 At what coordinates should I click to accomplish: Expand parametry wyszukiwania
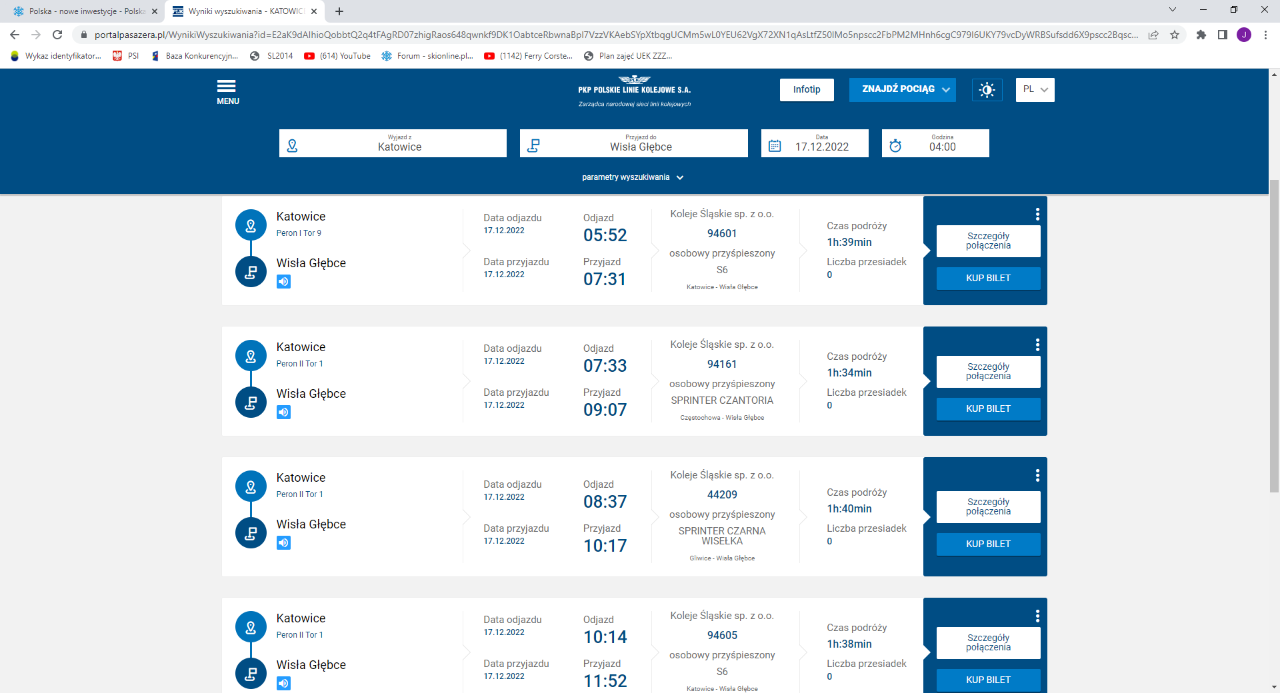point(633,177)
